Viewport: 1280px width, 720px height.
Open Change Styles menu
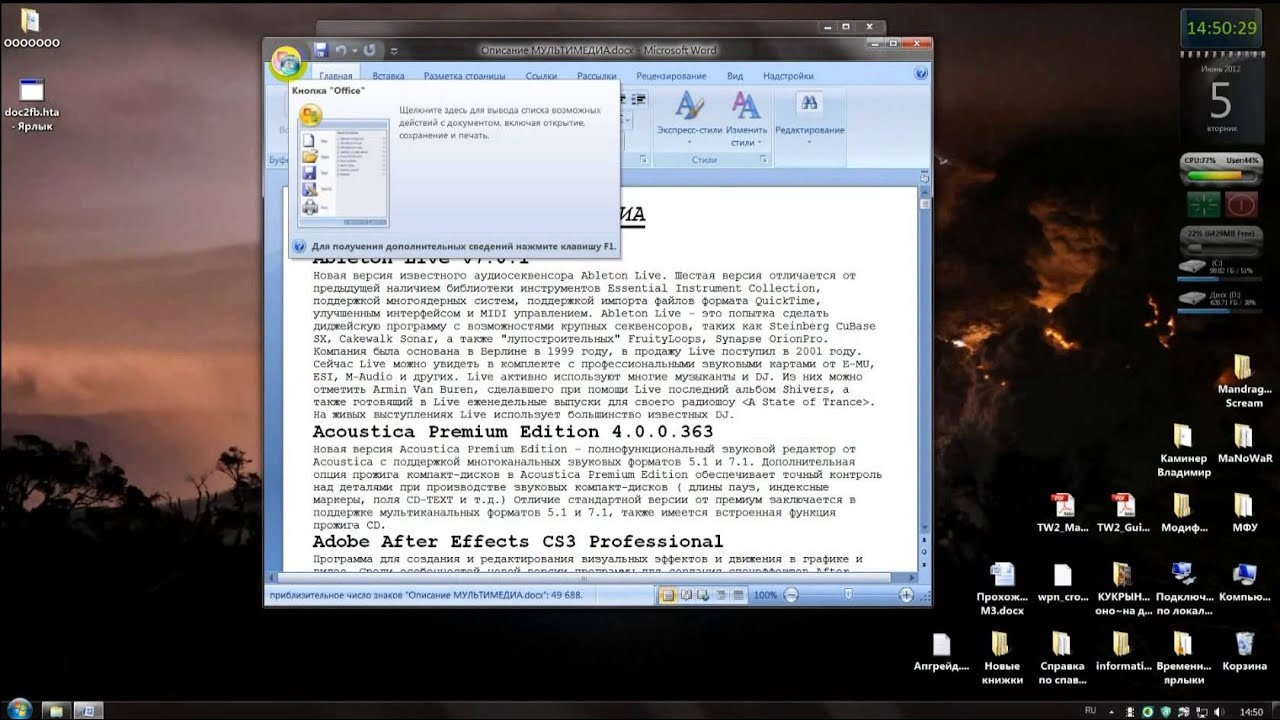pyautogui.click(x=746, y=120)
